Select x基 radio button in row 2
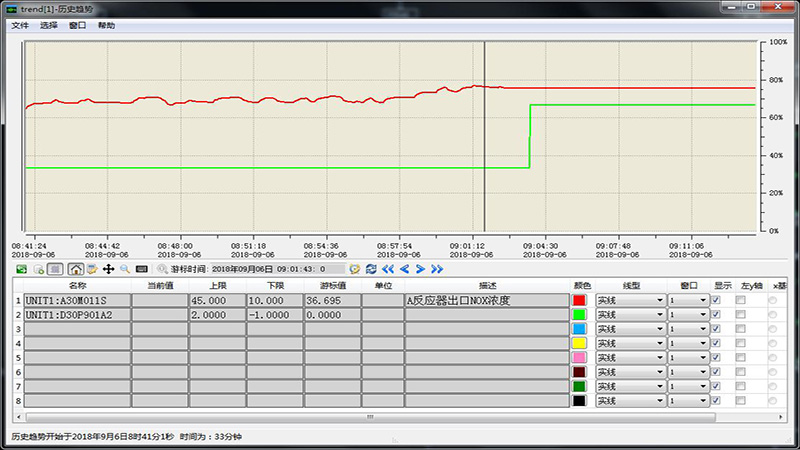Screen dimensions: 800x450 772,314
